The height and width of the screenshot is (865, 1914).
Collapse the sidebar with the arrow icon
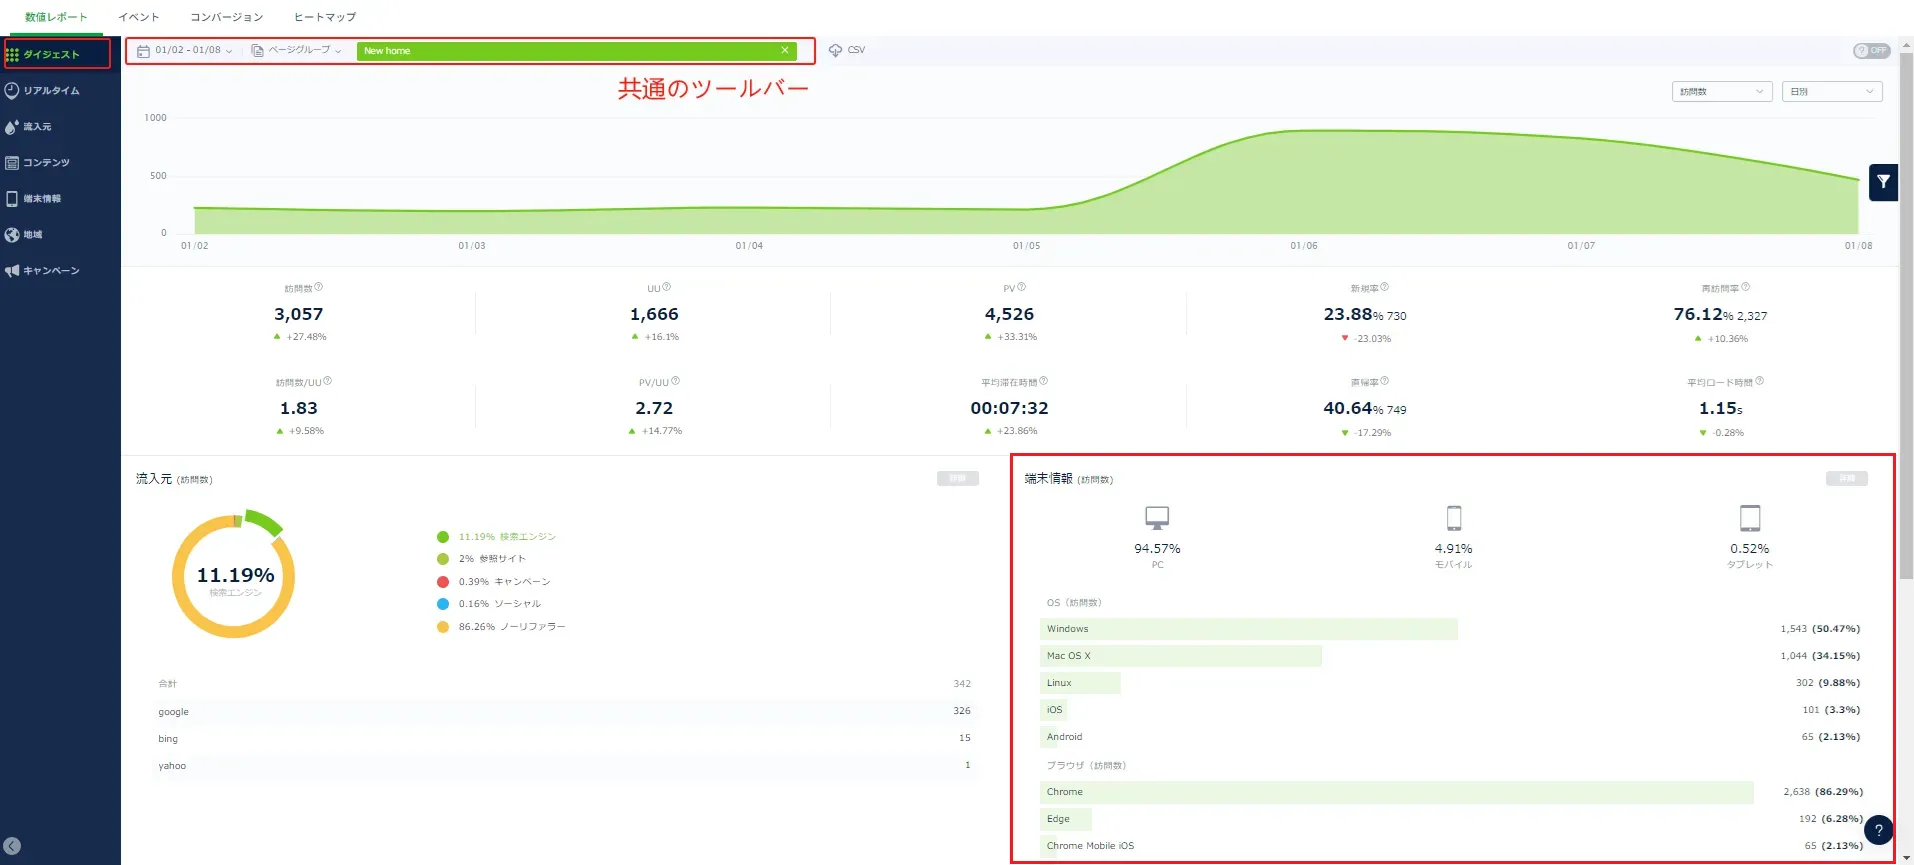coord(12,846)
